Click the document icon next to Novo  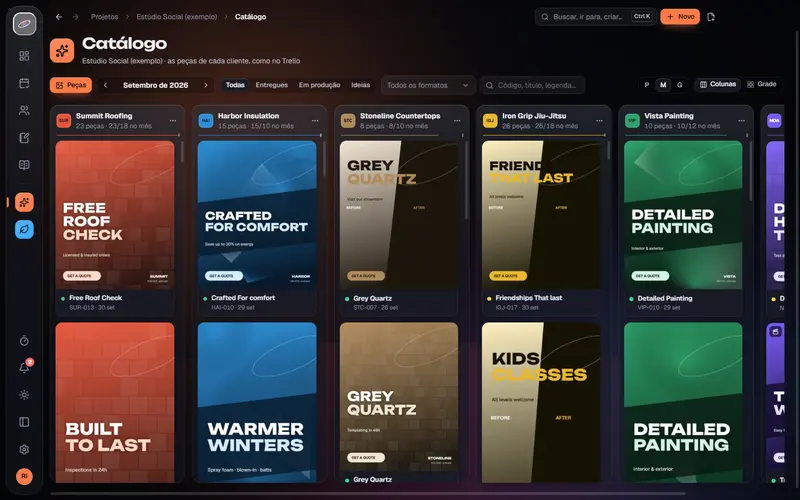[711, 17]
